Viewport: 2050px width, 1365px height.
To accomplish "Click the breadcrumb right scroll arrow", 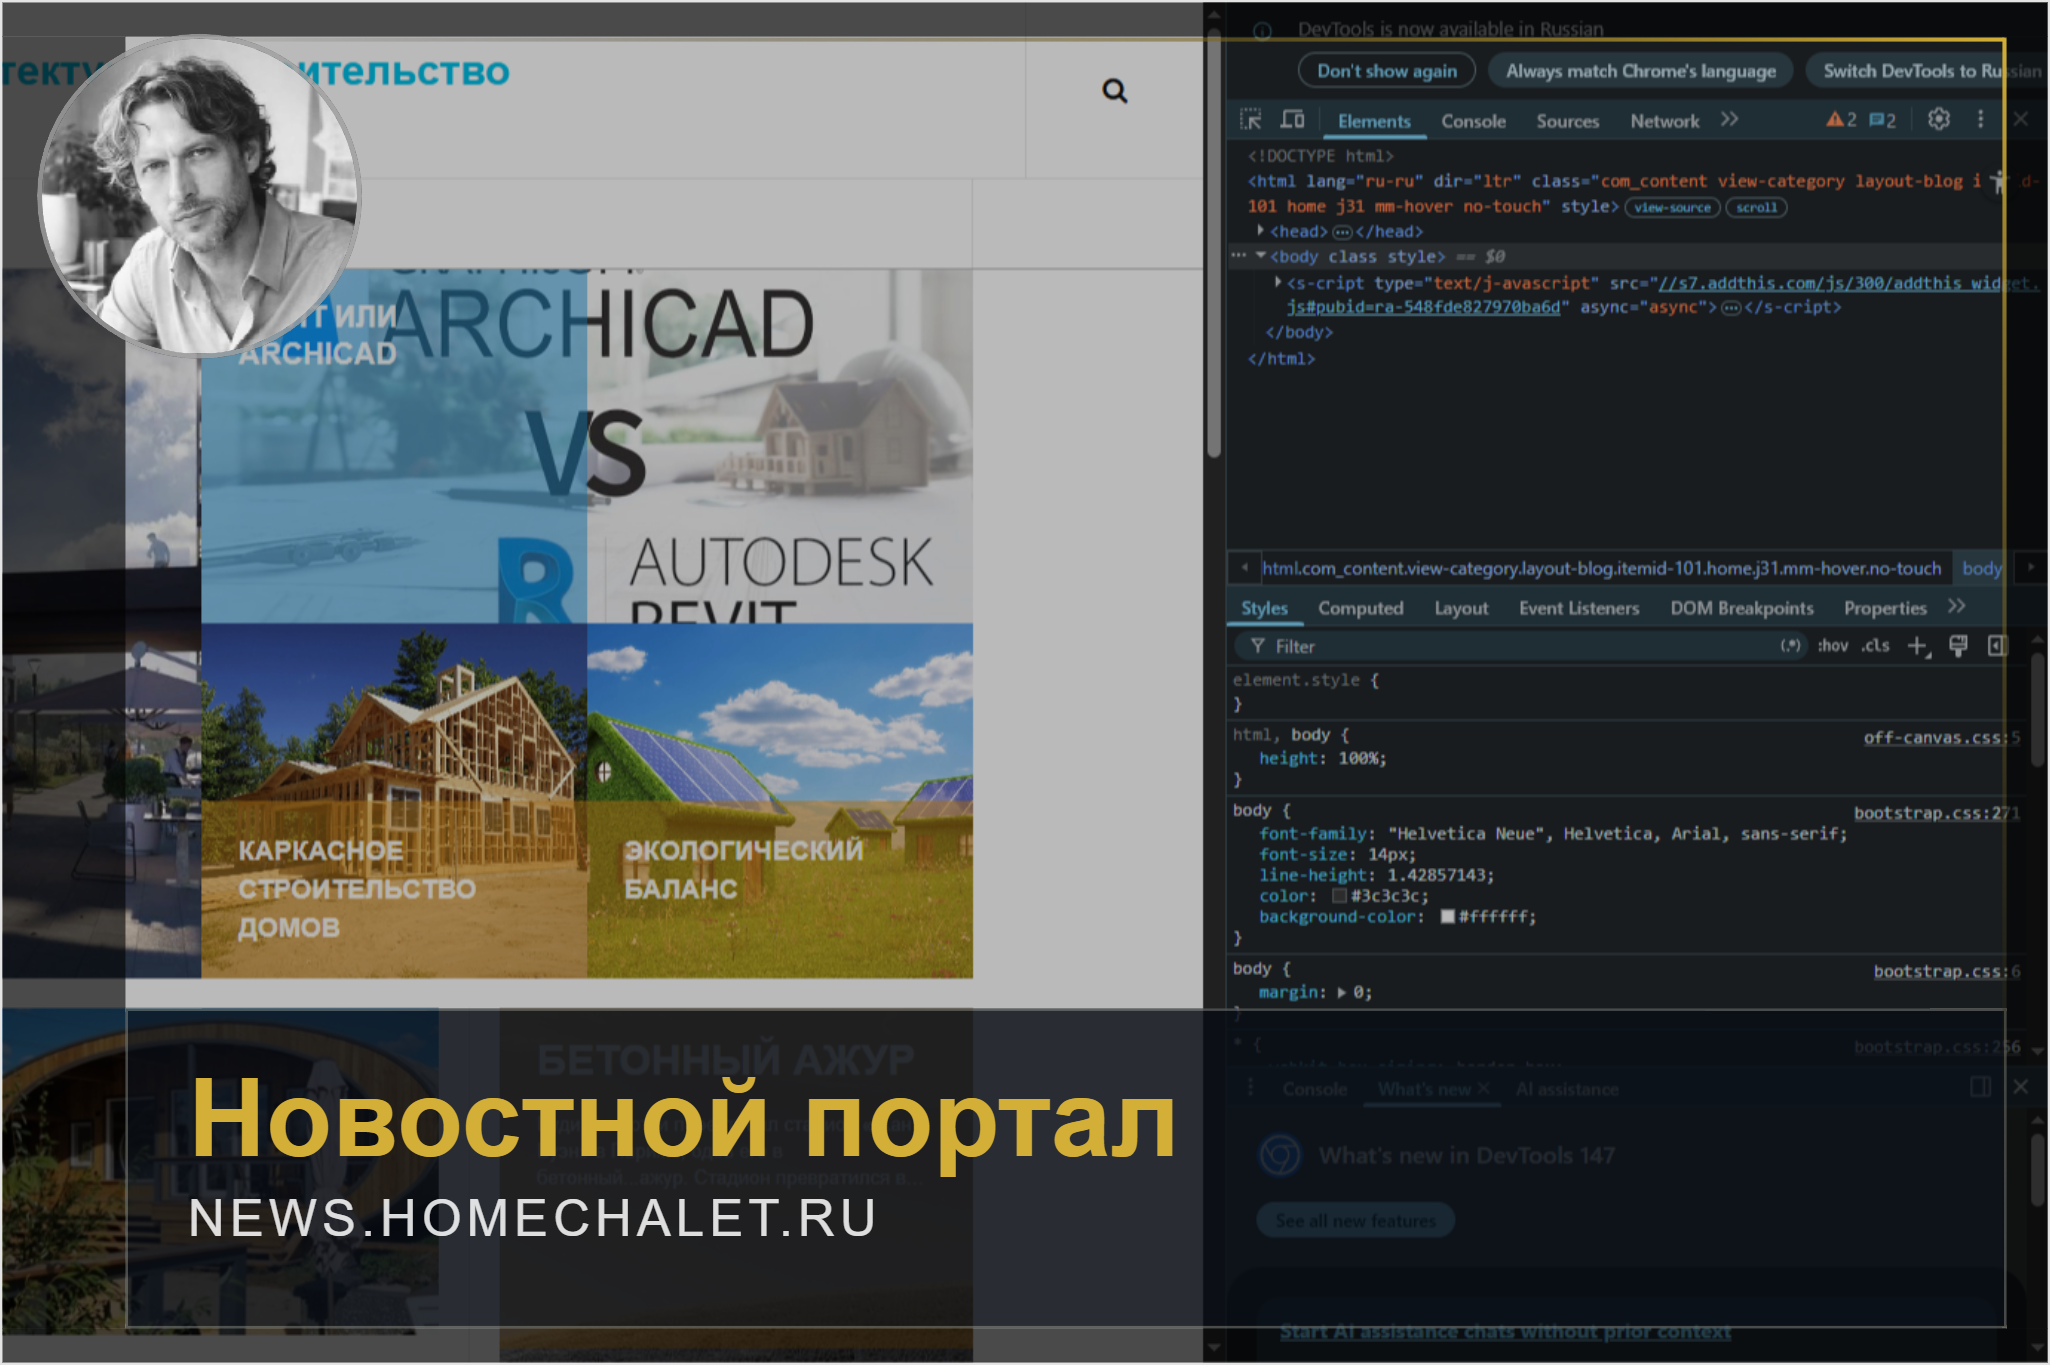I will (x=2030, y=567).
